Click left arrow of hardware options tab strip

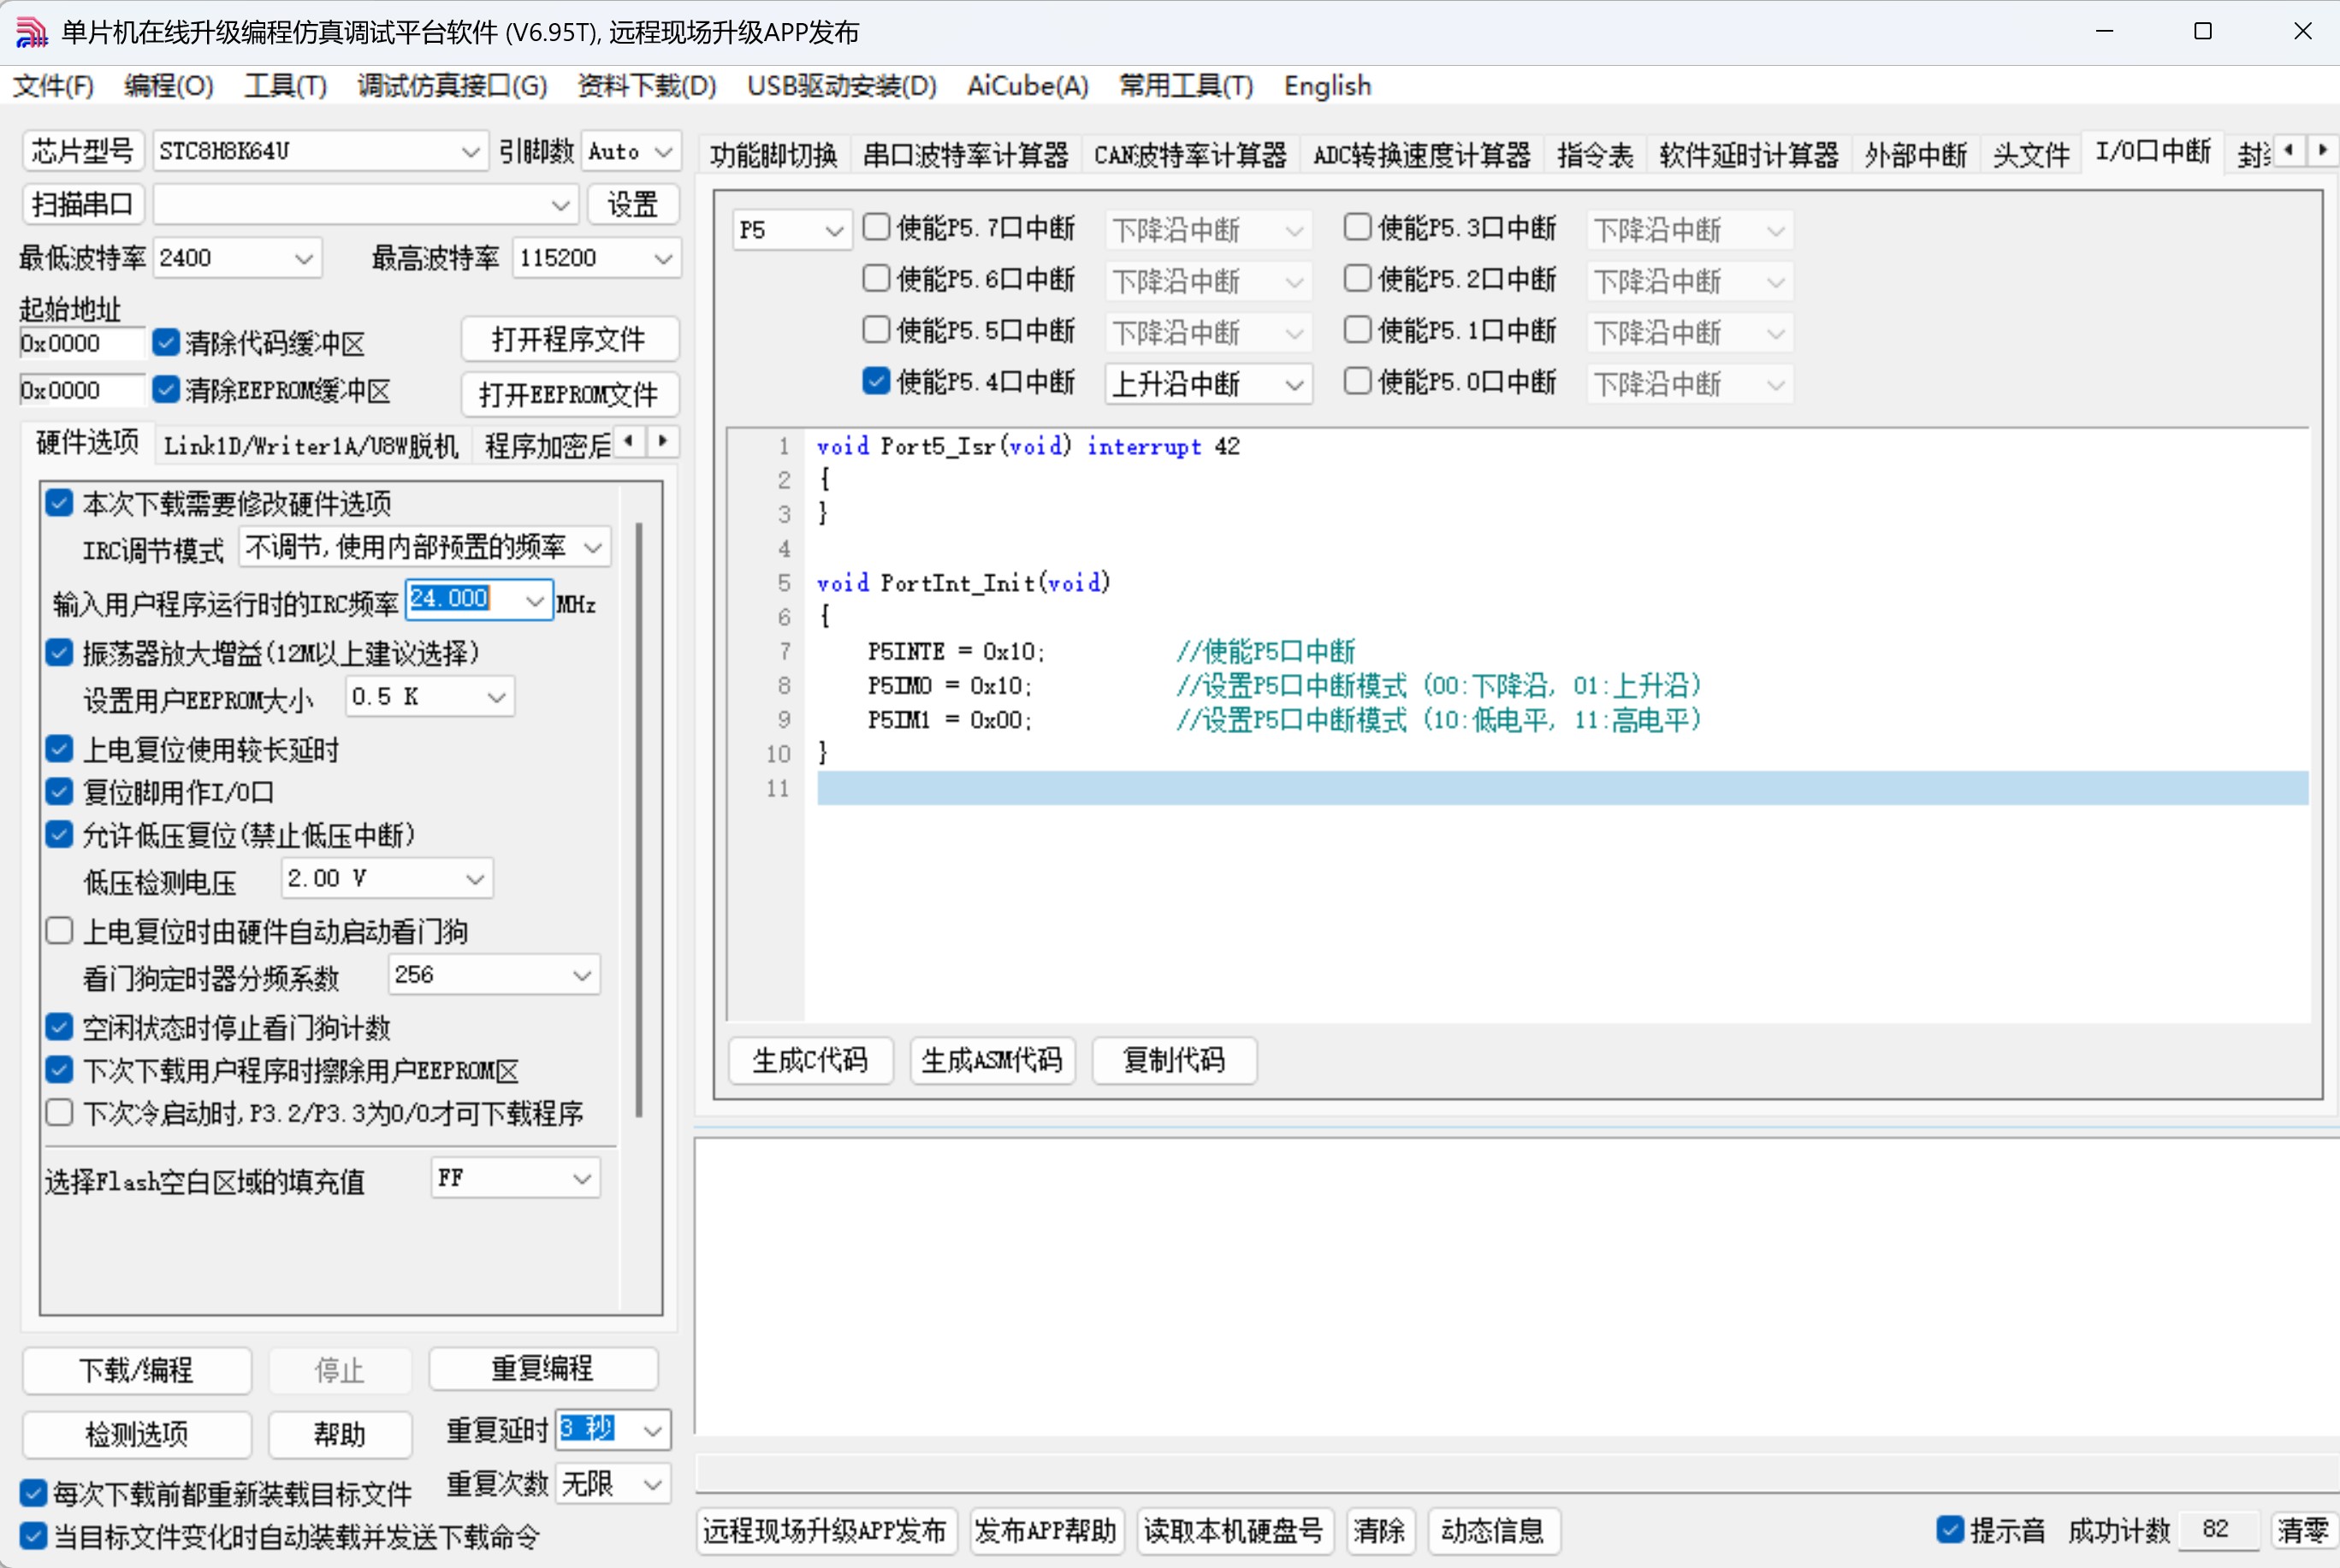(628, 441)
